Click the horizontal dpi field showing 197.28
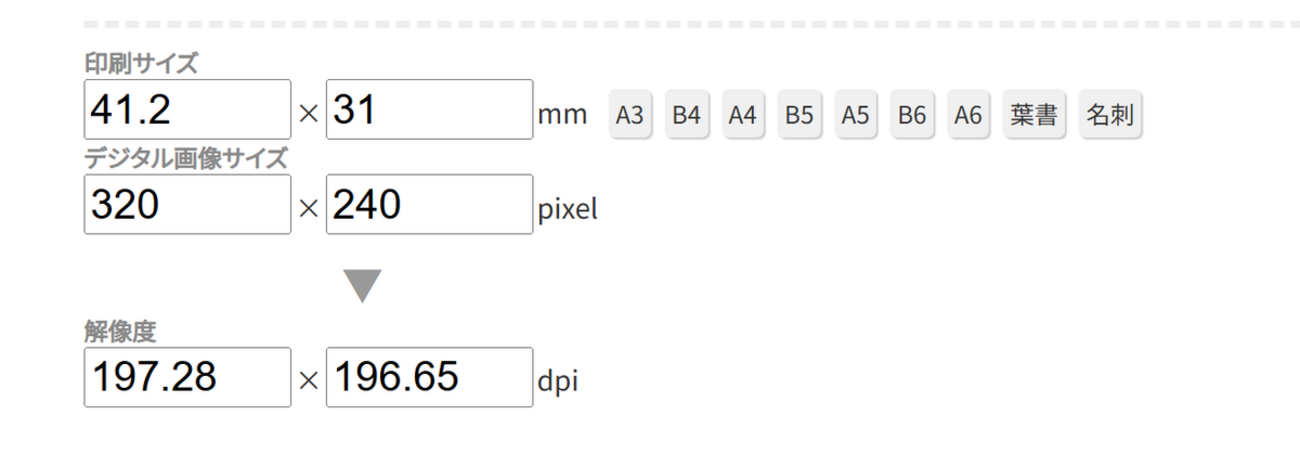The height and width of the screenshot is (454, 1300). click(x=188, y=377)
